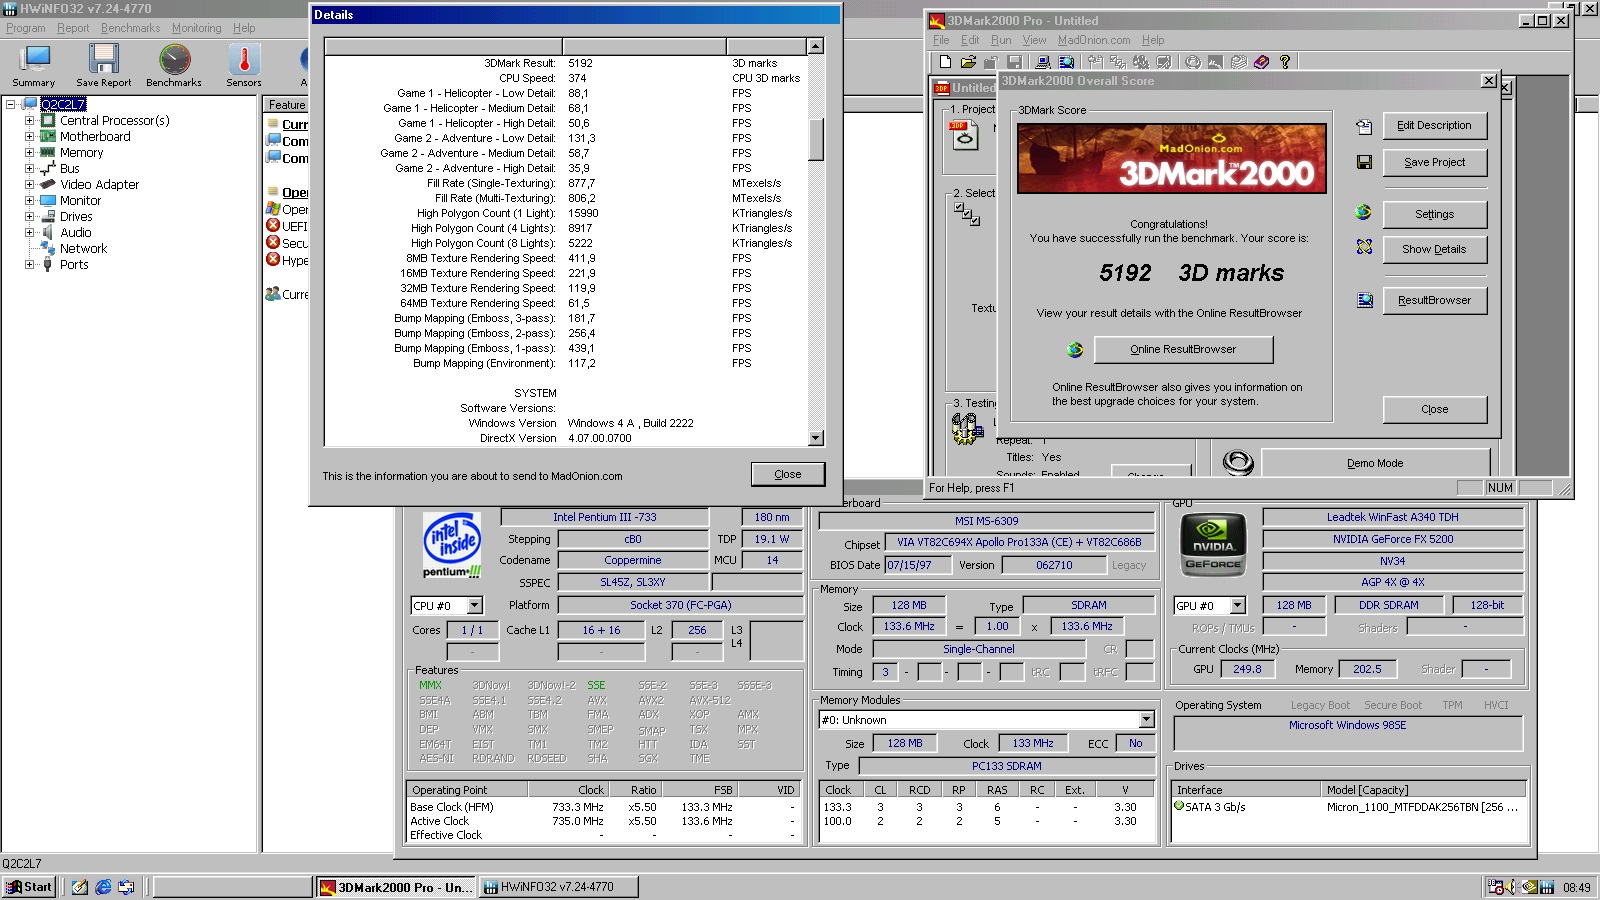This screenshot has width=1600, height=900.
Task: Open the Memory Modules '#0: Unknown' dropdown
Action: coord(1146,719)
